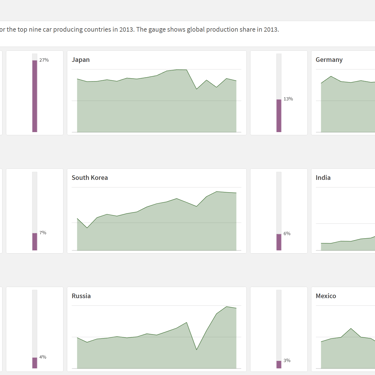The height and width of the screenshot is (375, 375).
Task: Click the 27% purple gauge bar
Action: [x=35, y=96]
